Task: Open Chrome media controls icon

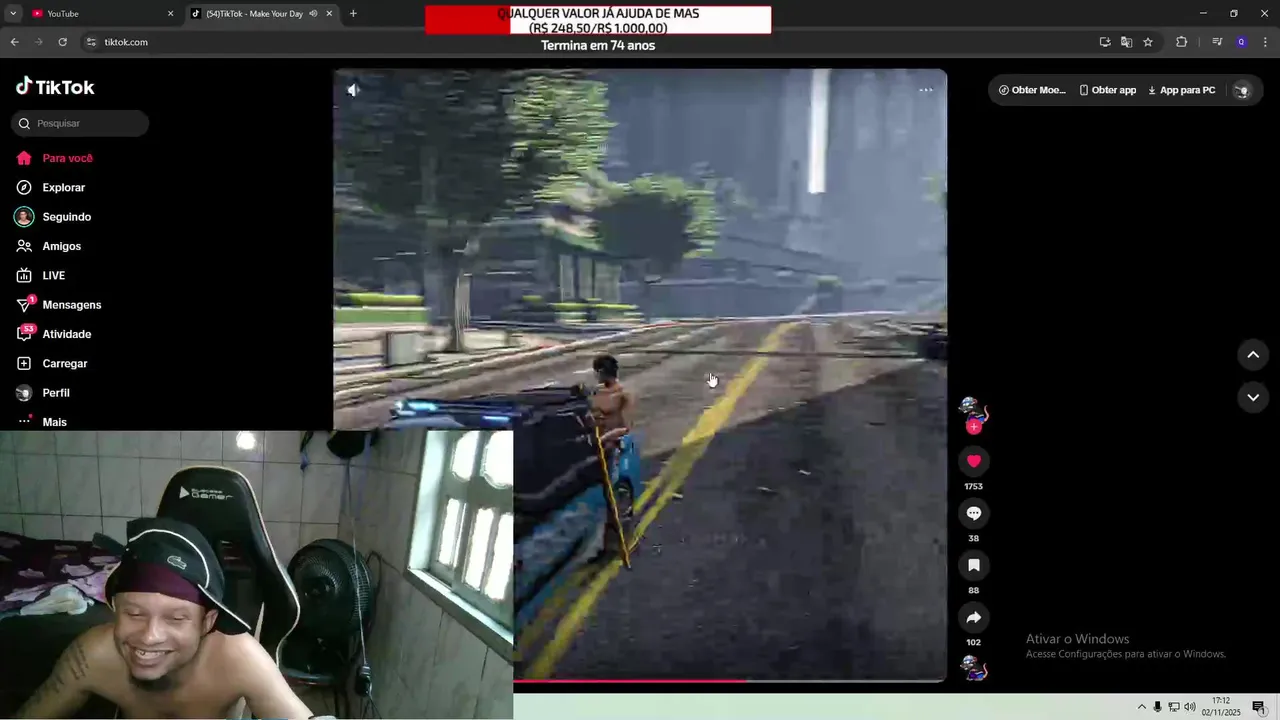Action: click(1217, 42)
